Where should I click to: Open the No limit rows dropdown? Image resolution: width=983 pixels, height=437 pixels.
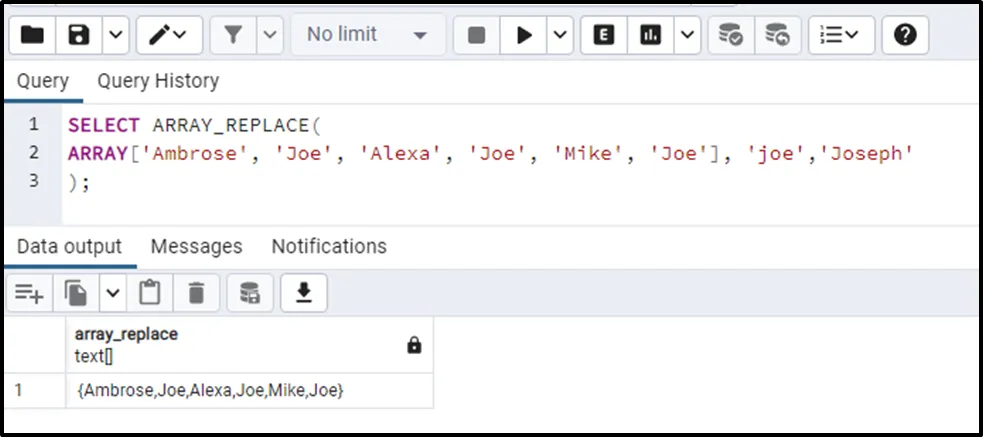click(366, 35)
